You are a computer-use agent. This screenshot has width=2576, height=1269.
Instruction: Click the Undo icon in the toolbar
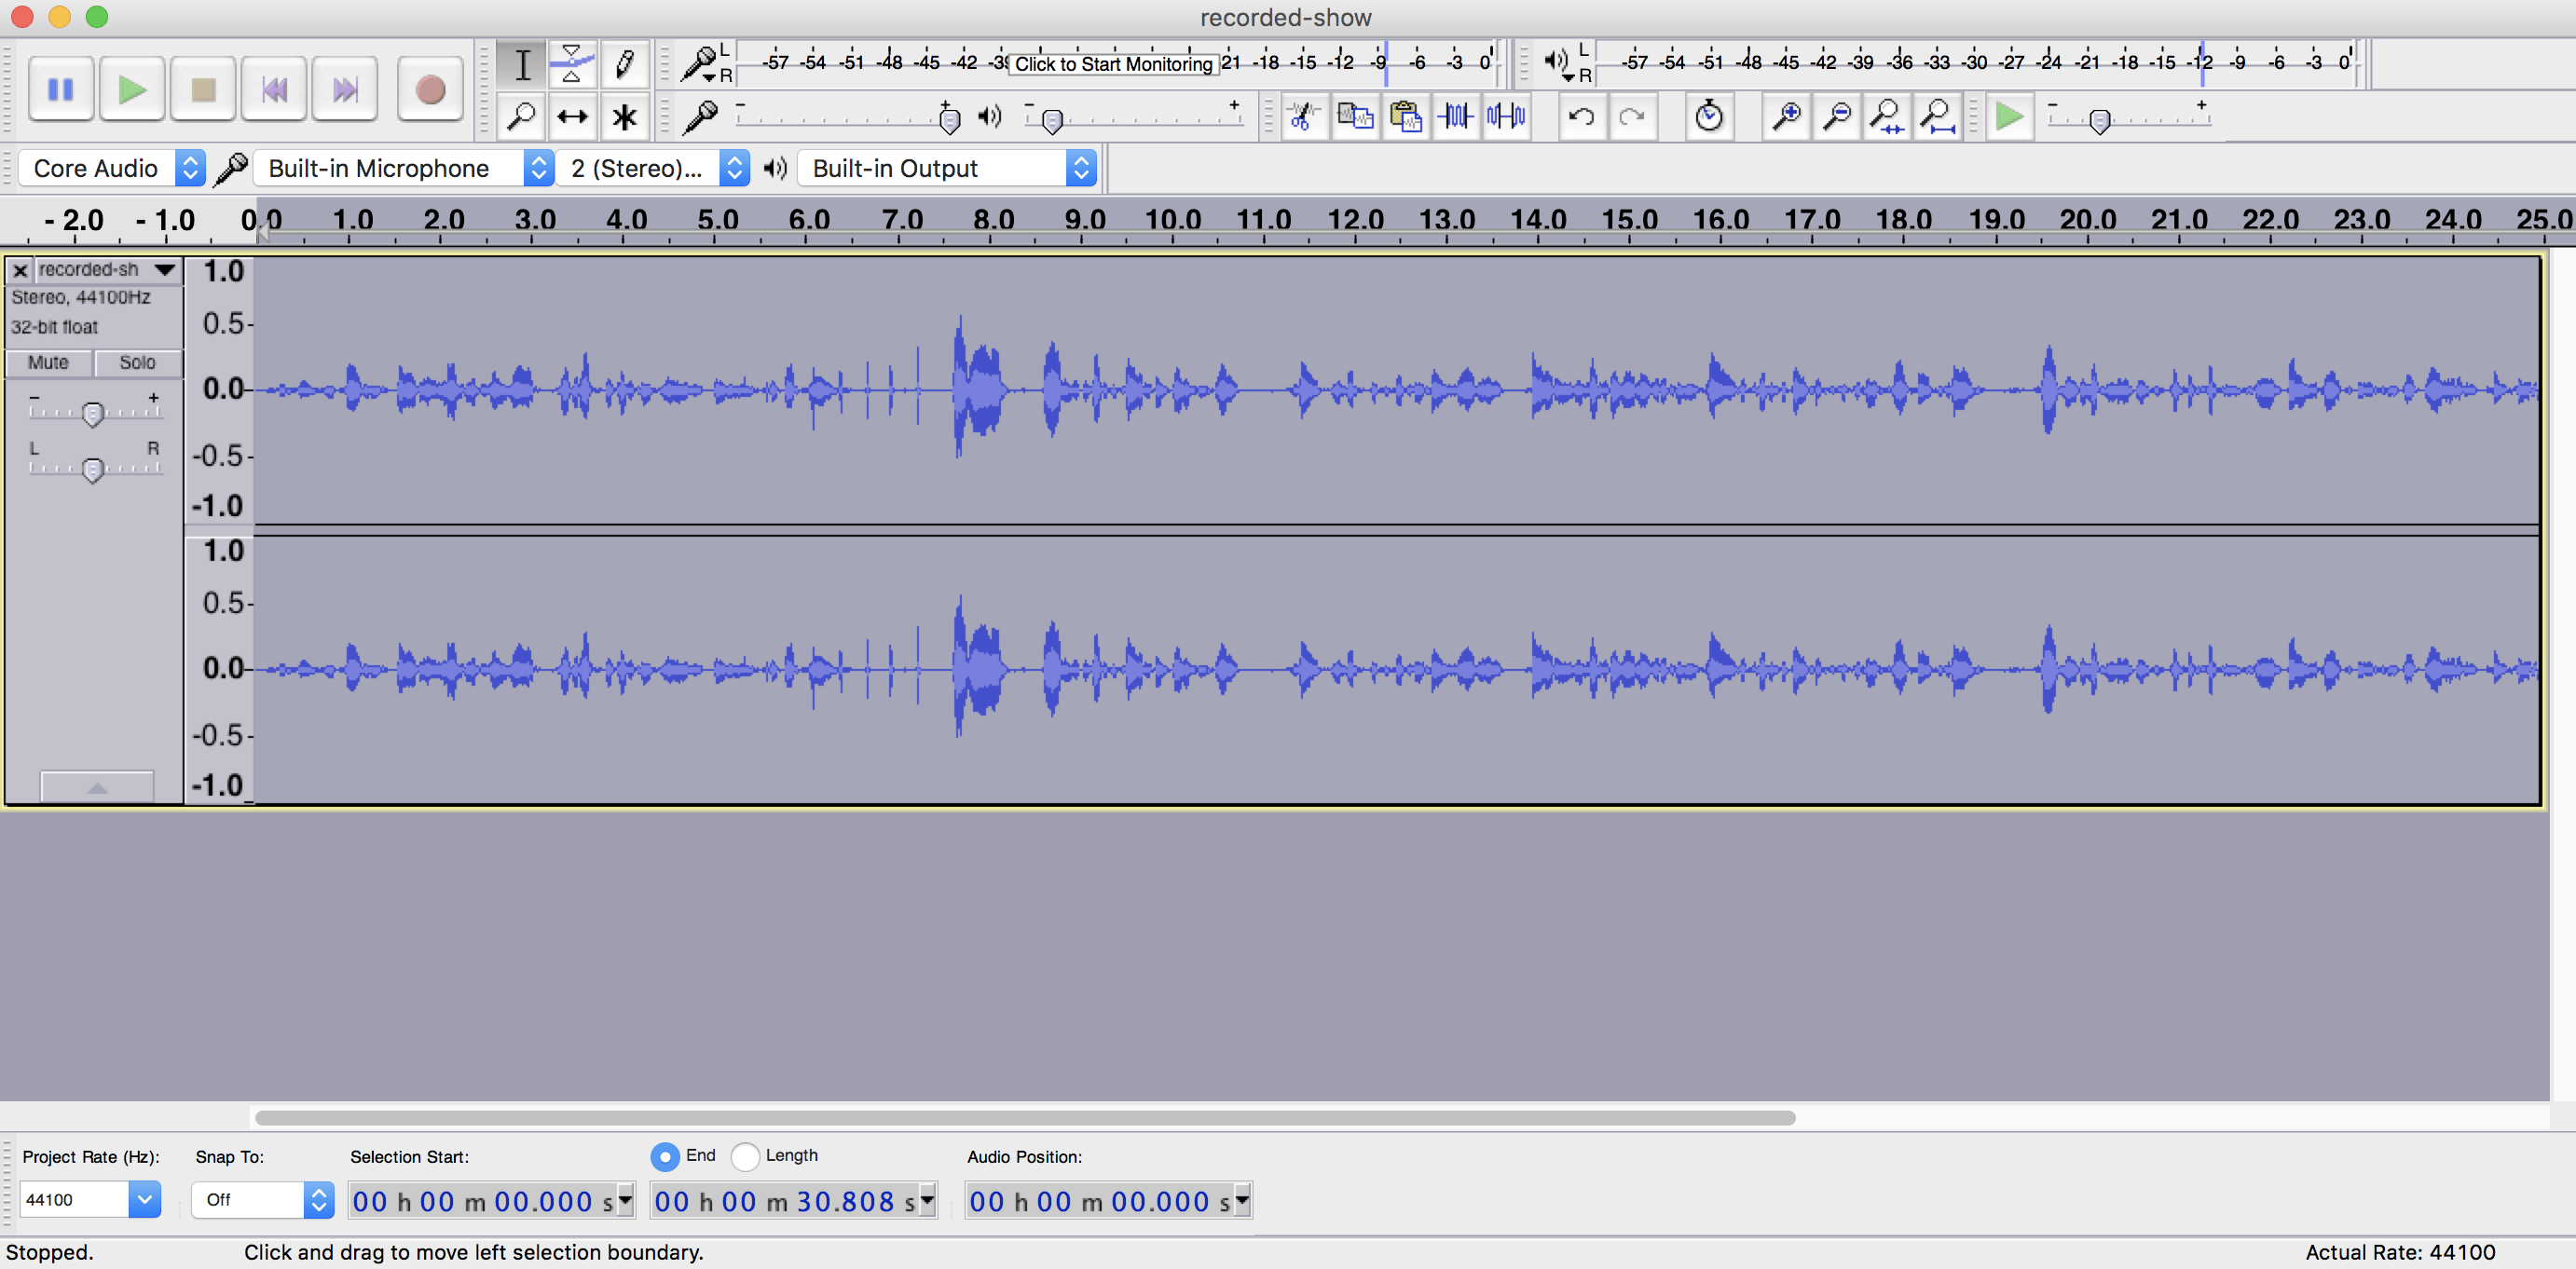[x=1583, y=116]
